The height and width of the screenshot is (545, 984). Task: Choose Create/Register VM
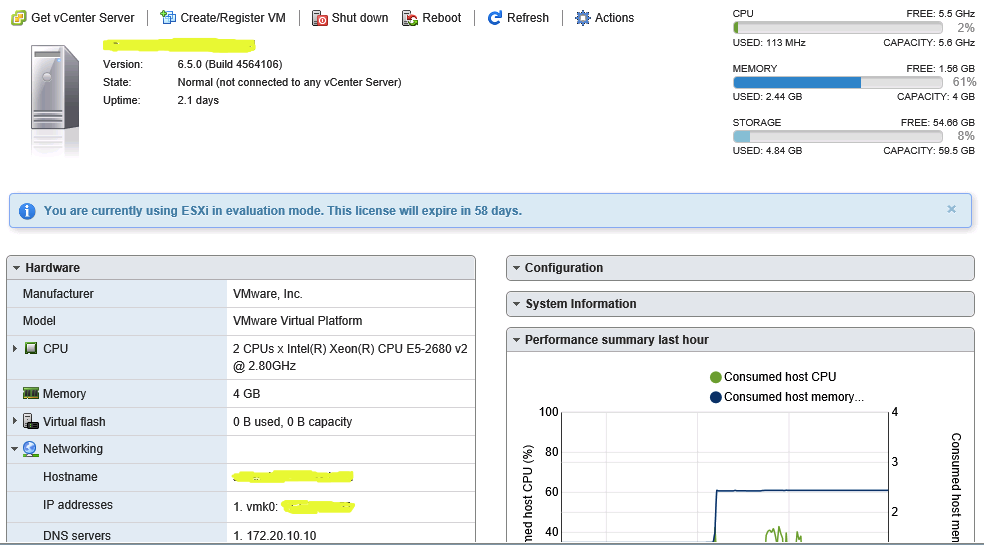pos(223,18)
